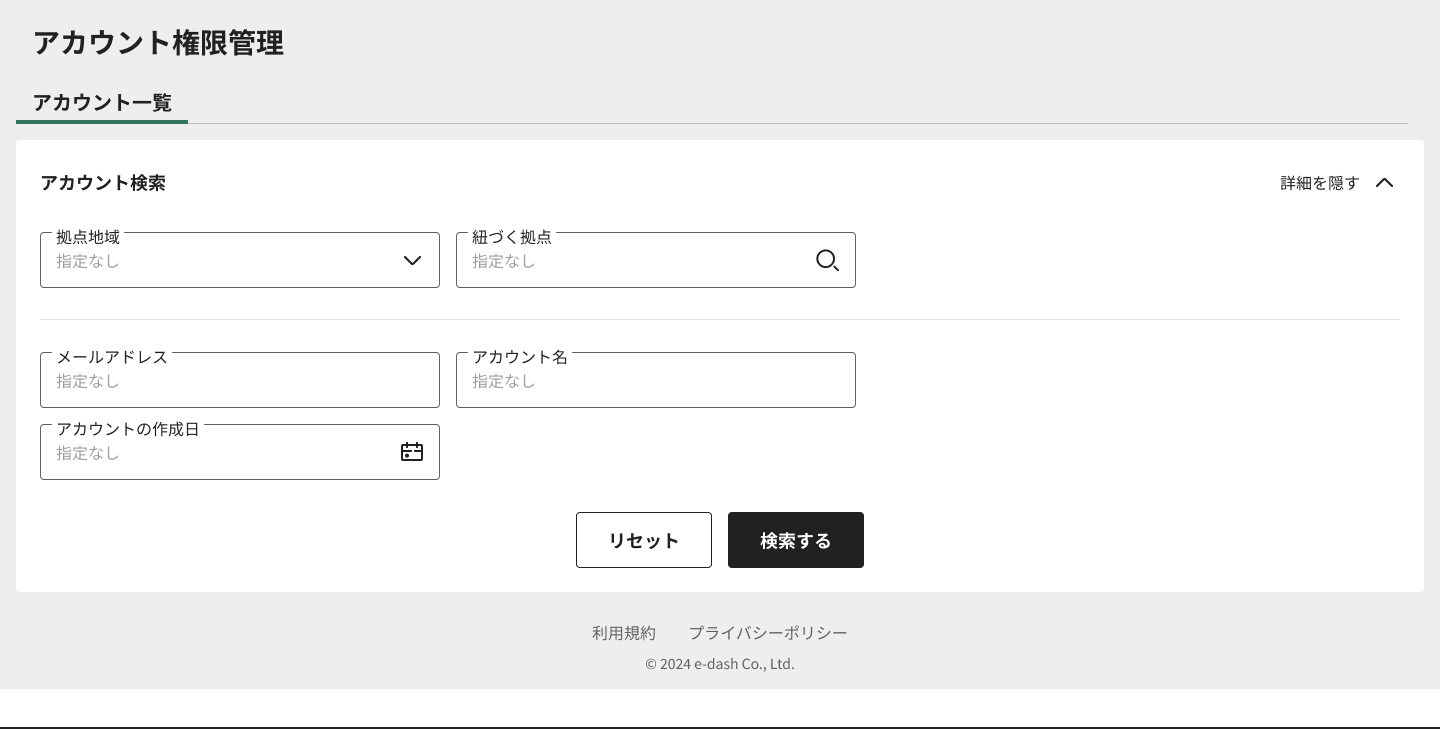Image resolution: width=1440 pixels, height=729 pixels.
Task: Select the アカウント権限管理 page heading
Action: click(158, 44)
